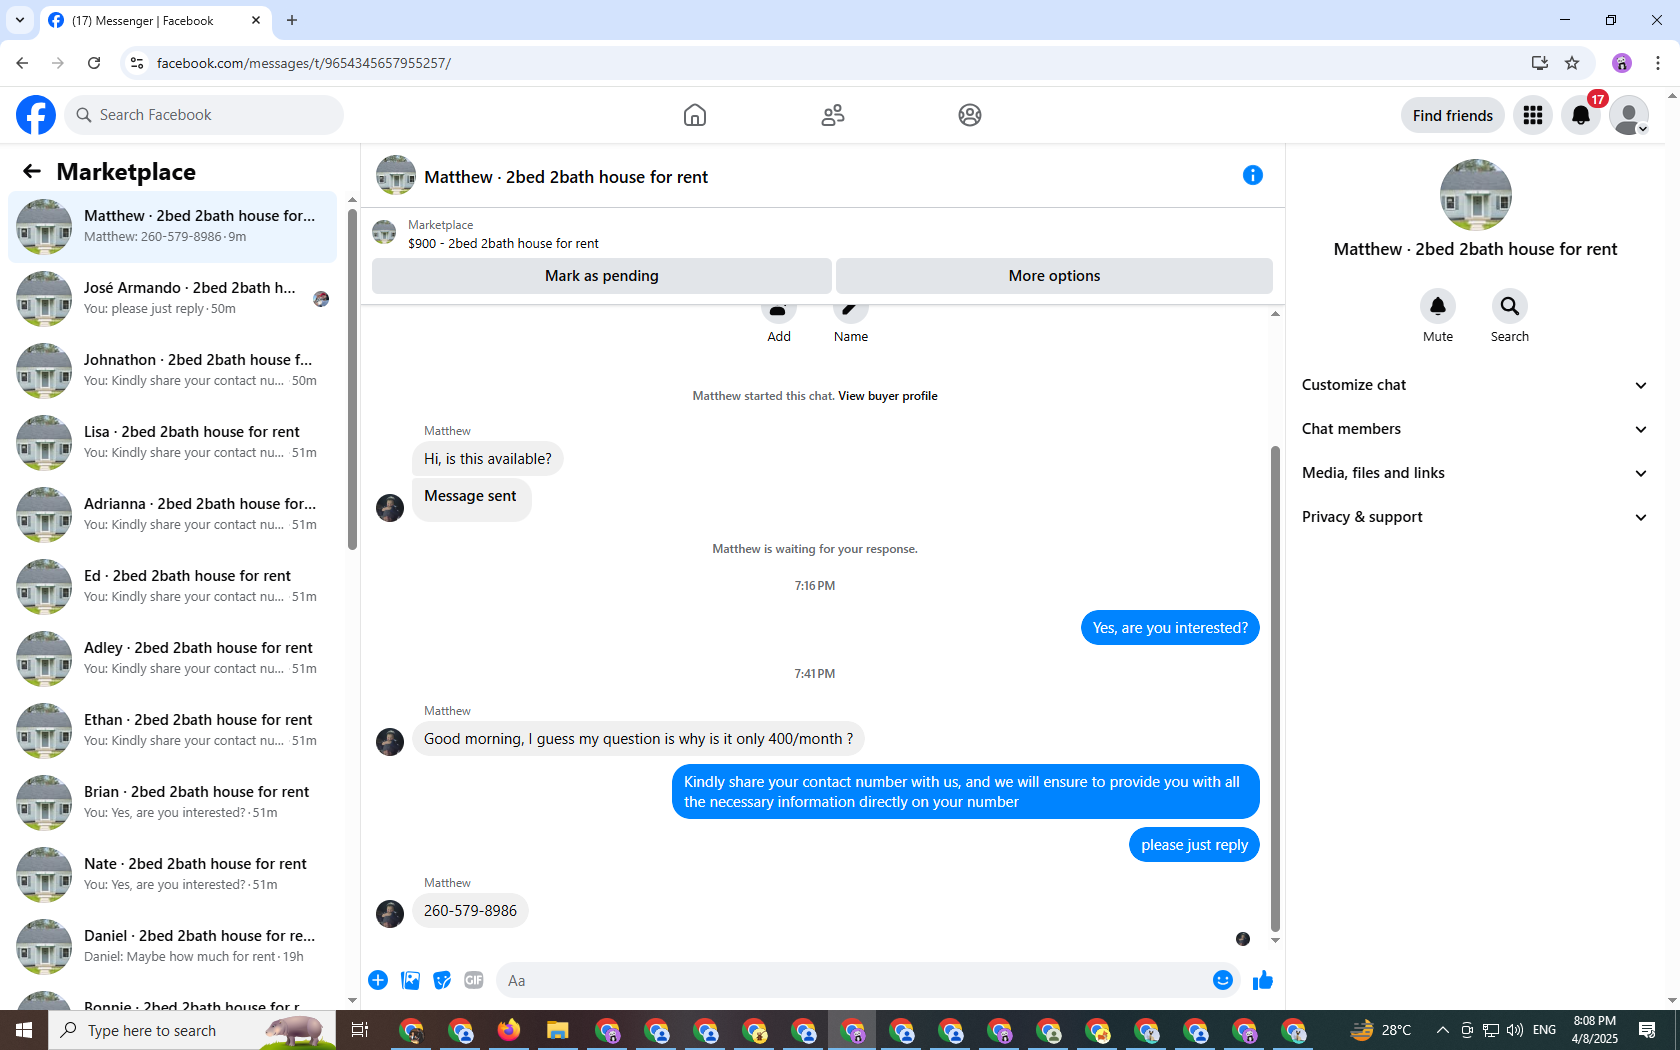Send a thumbs-up like
This screenshot has width=1680, height=1050.
(x=1263, y=980)
